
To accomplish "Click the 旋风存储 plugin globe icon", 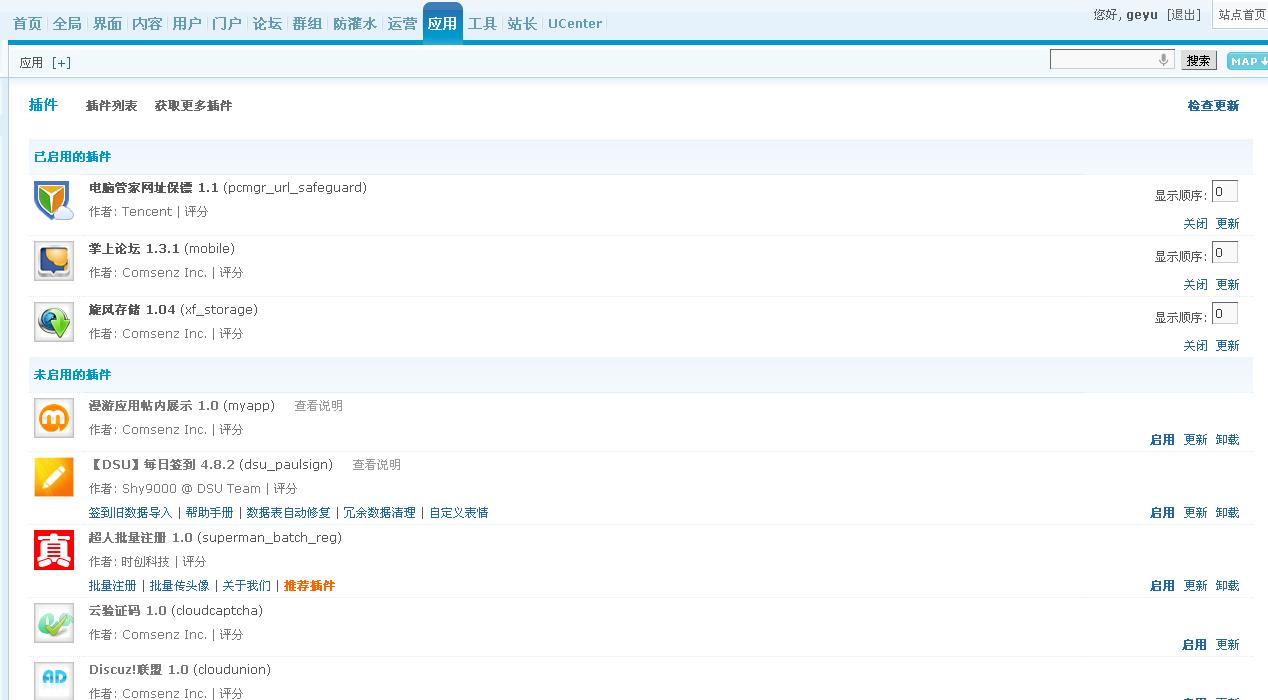I will pos(54,322).
